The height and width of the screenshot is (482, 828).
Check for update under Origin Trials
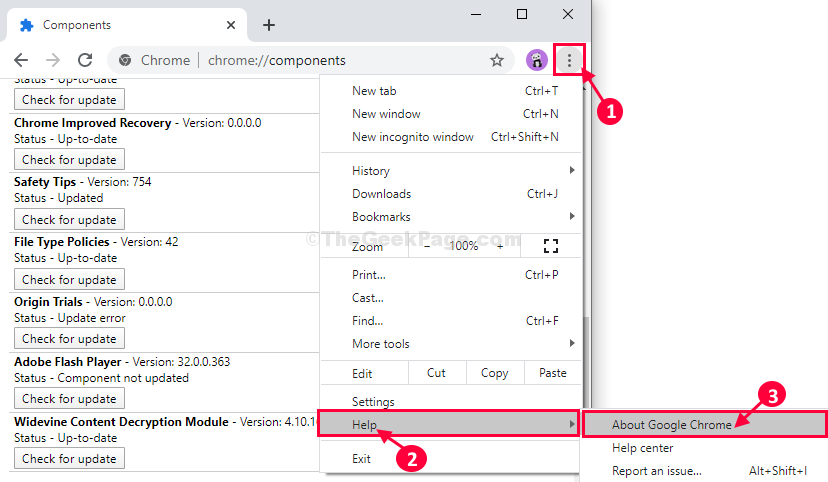[x=69, y=339]
